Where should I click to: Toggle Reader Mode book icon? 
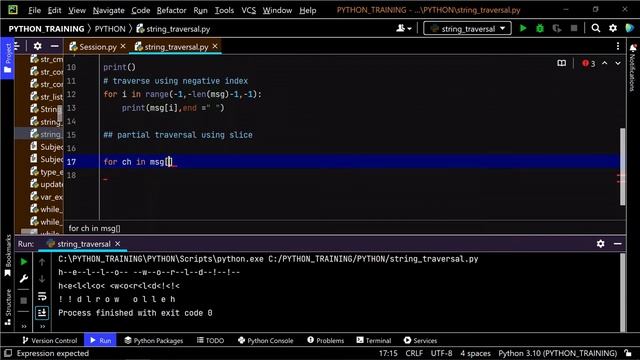pyautogui.click(x=562, y=63)
